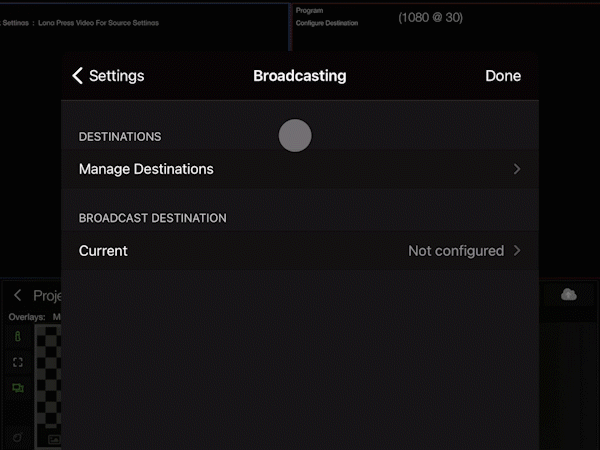Click the bottom-left sidebar icon
This screenshot has width=600, height=450.
[x=17, y=438]
